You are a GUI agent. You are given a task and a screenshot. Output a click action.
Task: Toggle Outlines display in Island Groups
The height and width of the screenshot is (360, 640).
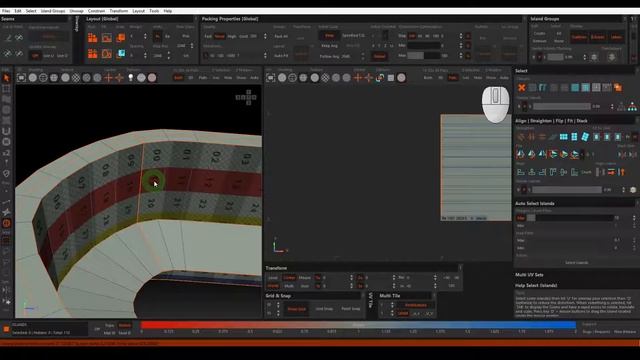tap(579, 37)
